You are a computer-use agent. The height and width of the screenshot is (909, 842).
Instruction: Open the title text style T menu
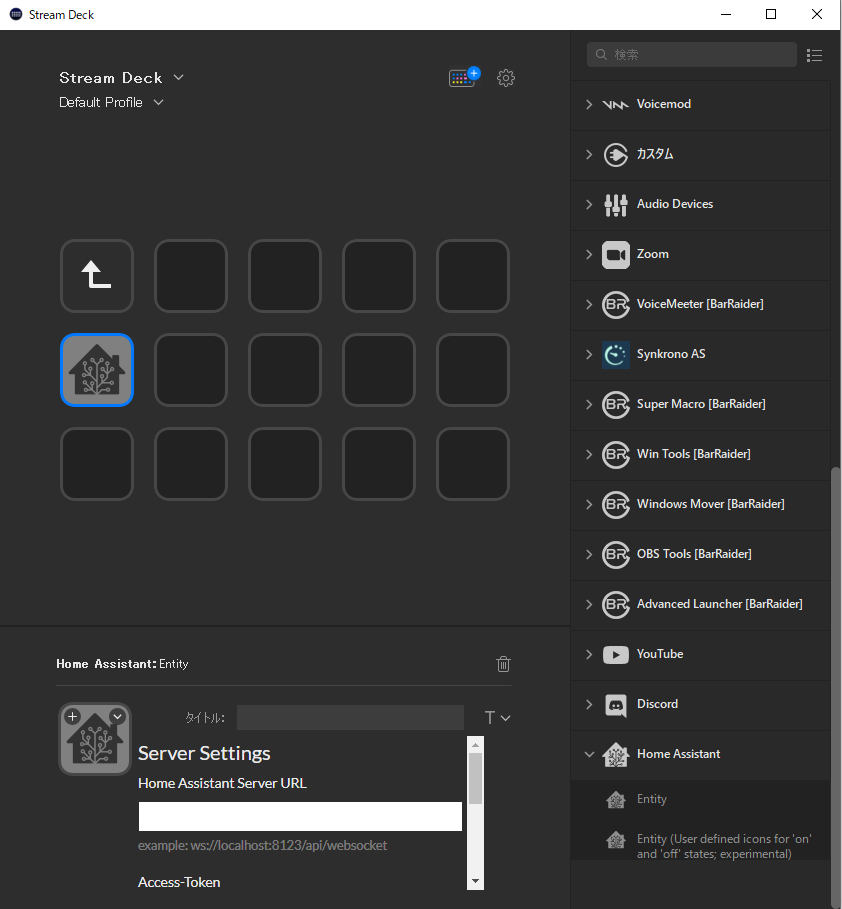pos(497,718)
